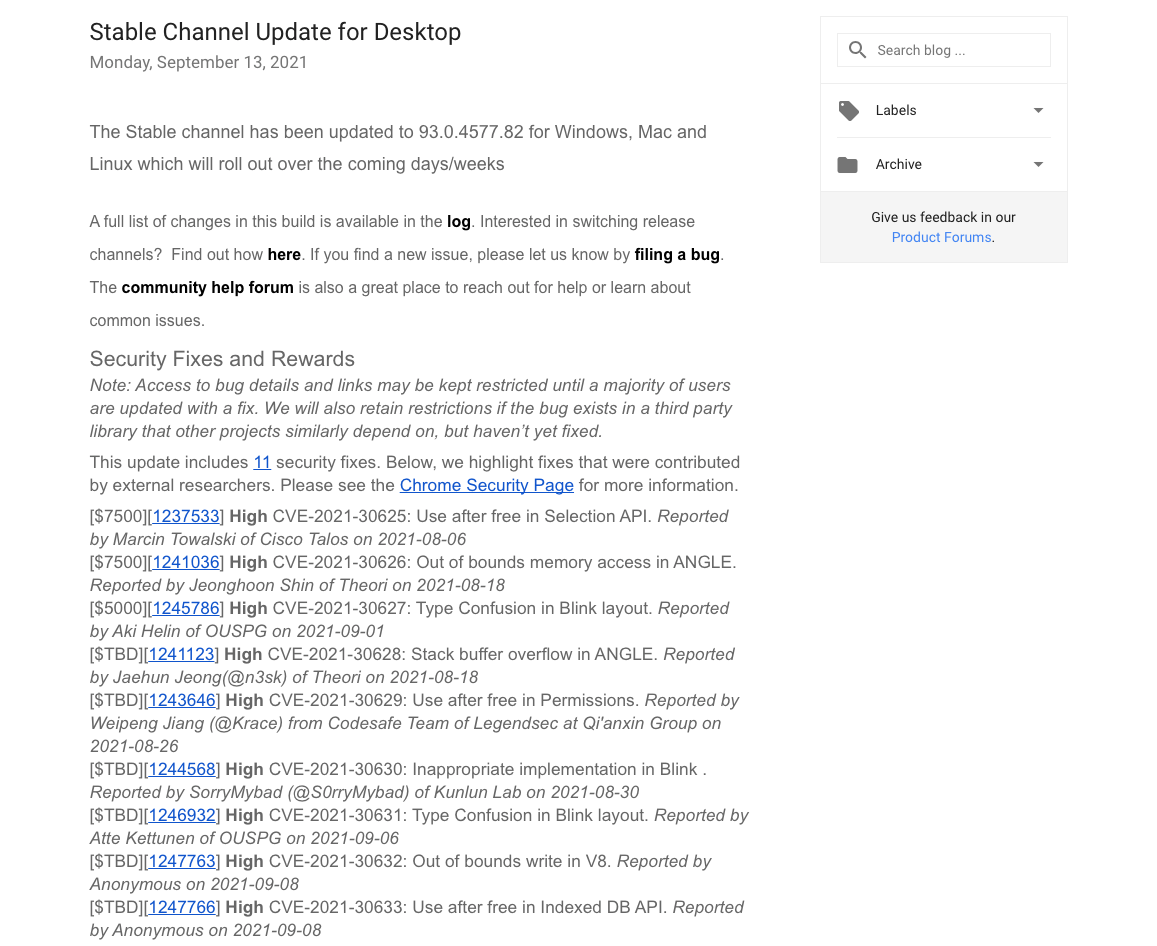
Task: Follow the 'here' switching channels link
Action: click(284, 255)
